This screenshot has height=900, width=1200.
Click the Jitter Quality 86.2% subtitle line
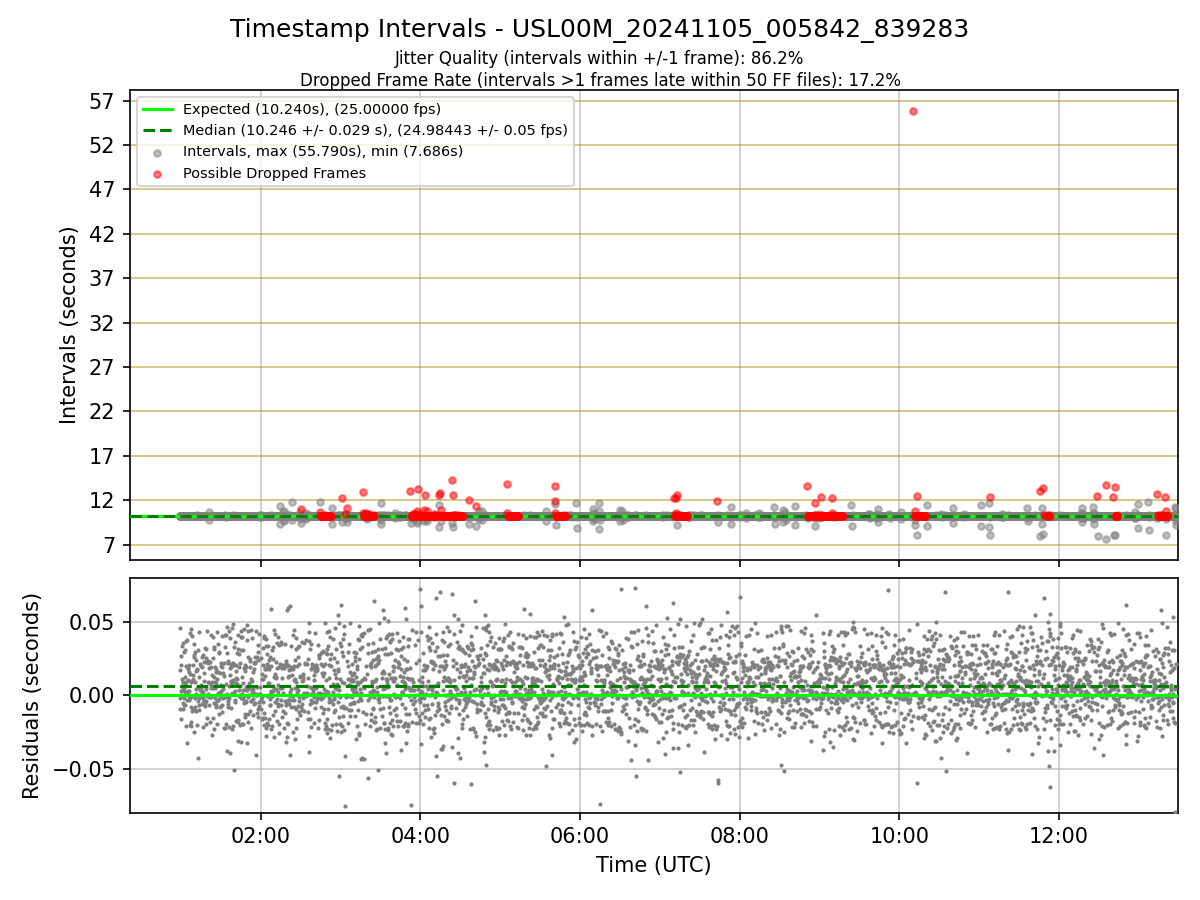(x=599, y=58)
